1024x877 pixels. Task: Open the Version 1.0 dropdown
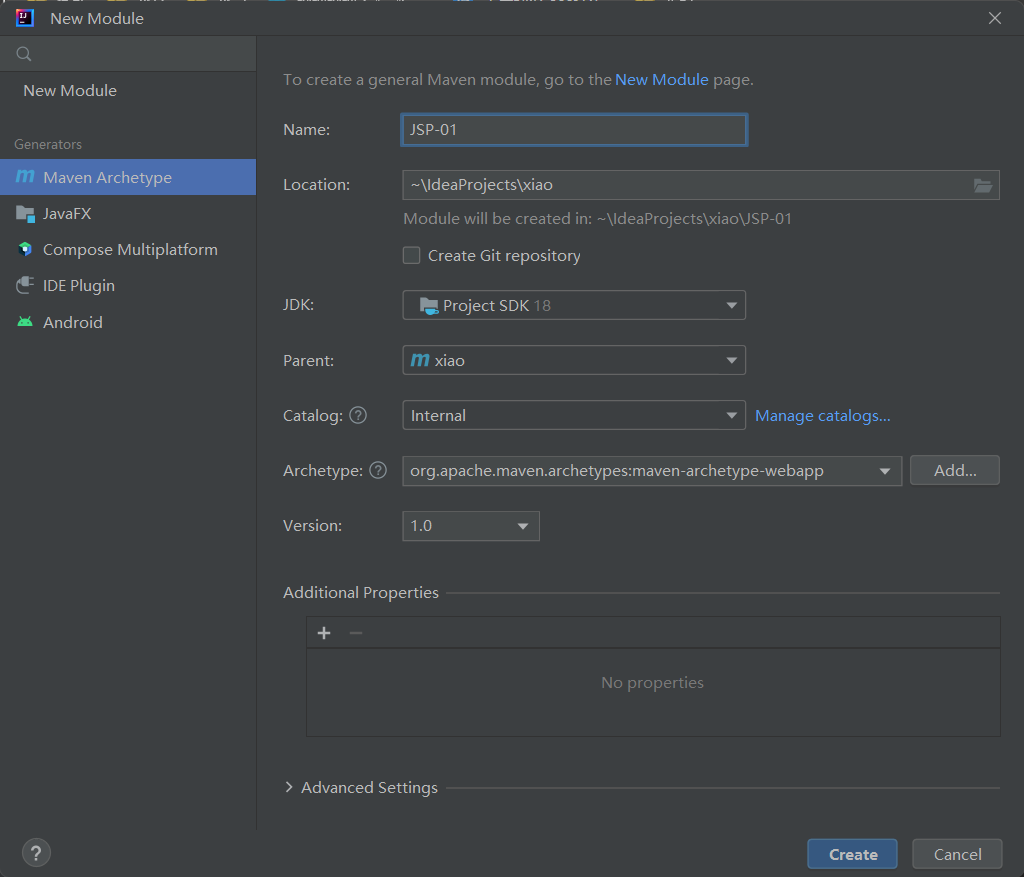[x=471, y=526]
